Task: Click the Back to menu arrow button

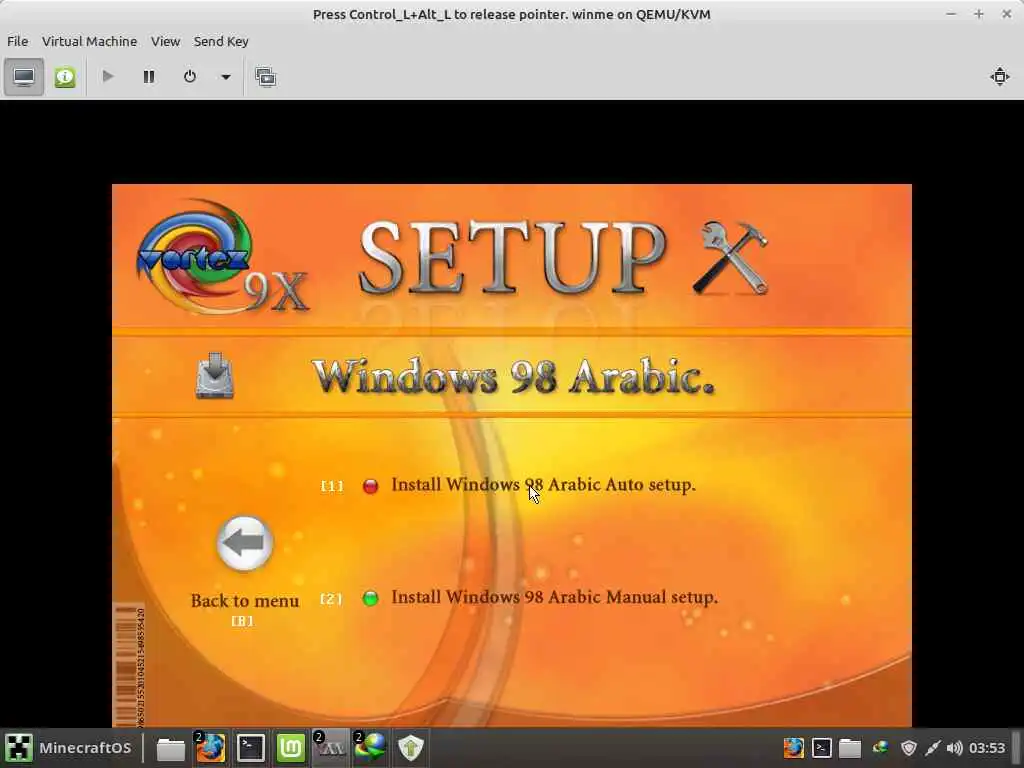Action: pyautogui.click(x=245, y=543)
